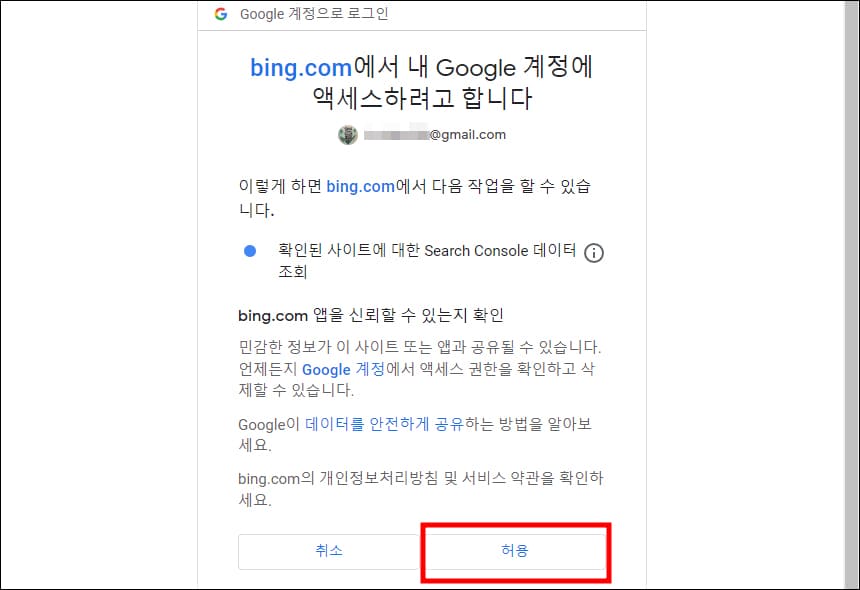The height and width of the screenshot is (590, 860).
Task: Click the bing.com link in the privacy notice line
Action: pos(271,478)
